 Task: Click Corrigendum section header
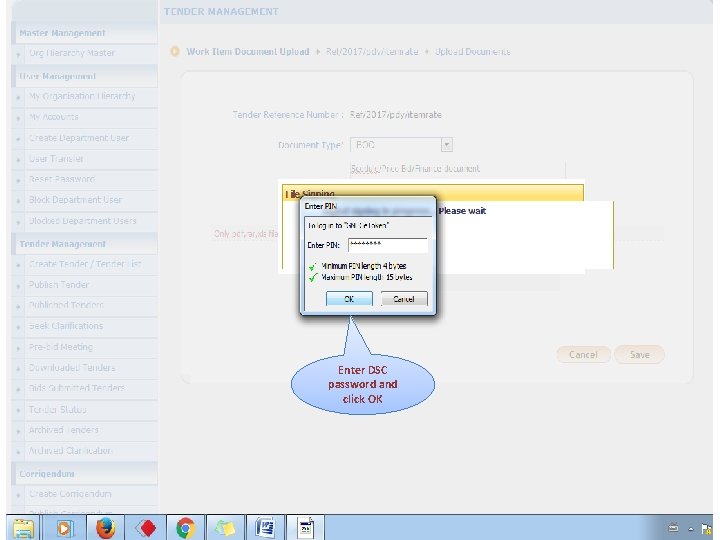(47, 473)
